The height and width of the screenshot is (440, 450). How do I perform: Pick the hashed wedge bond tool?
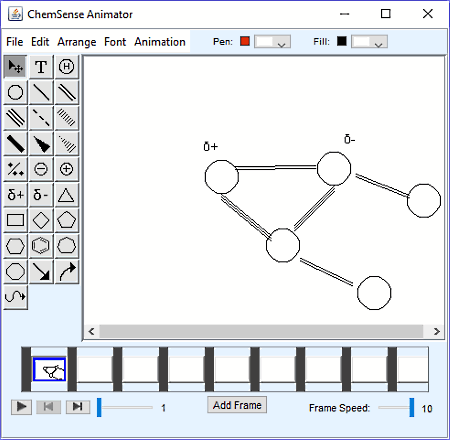tap(67, 143)
